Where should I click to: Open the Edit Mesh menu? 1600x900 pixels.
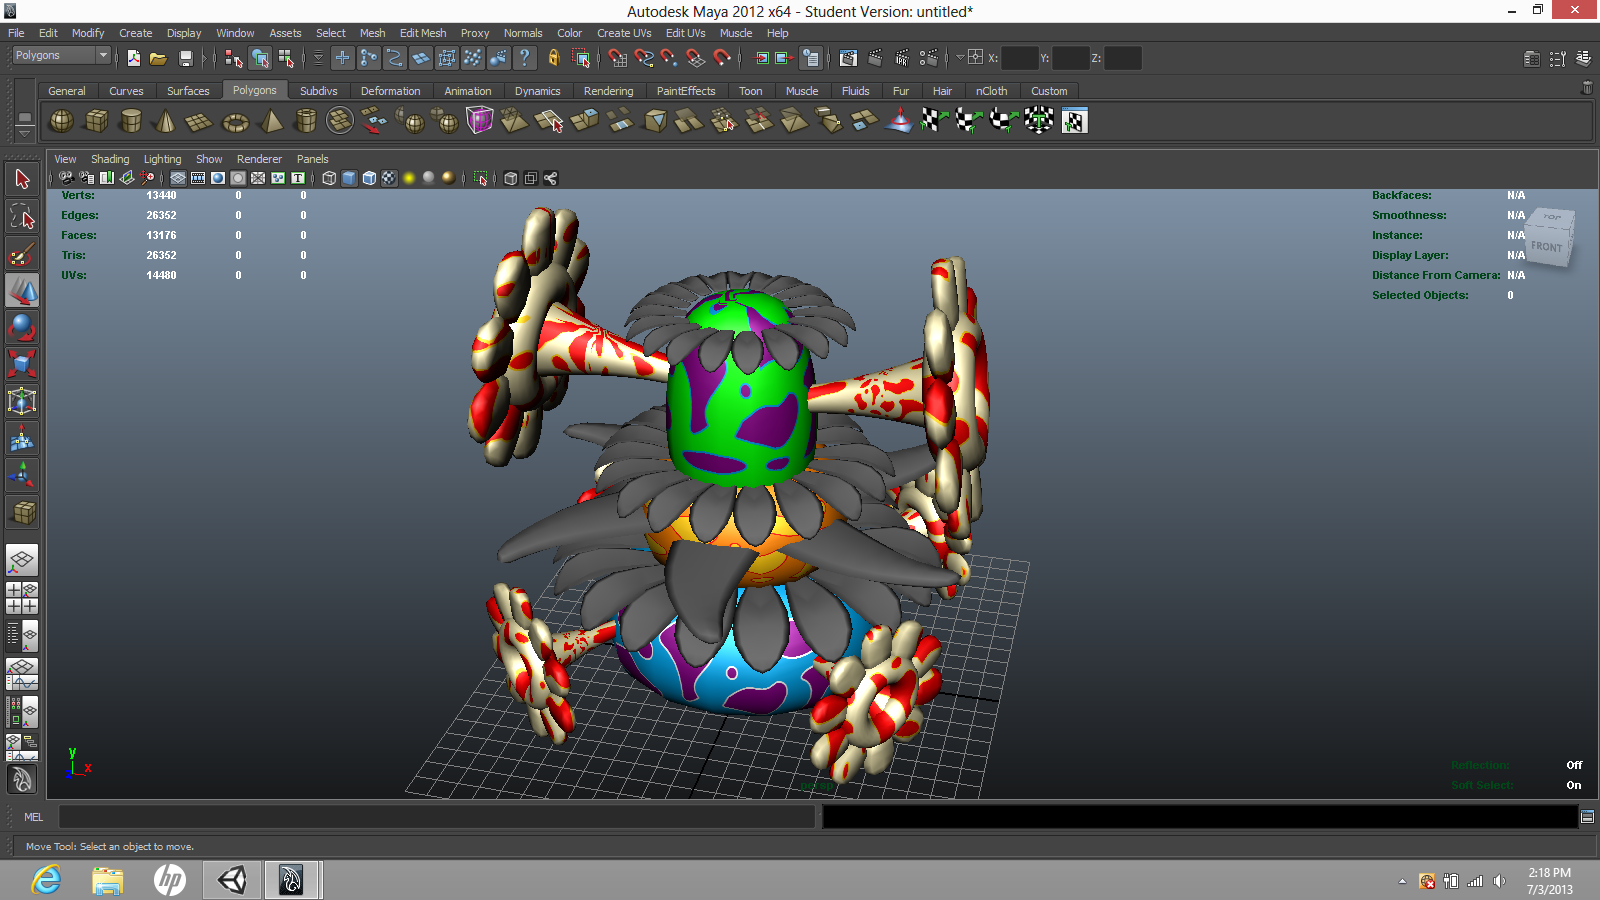click(423, 33)
